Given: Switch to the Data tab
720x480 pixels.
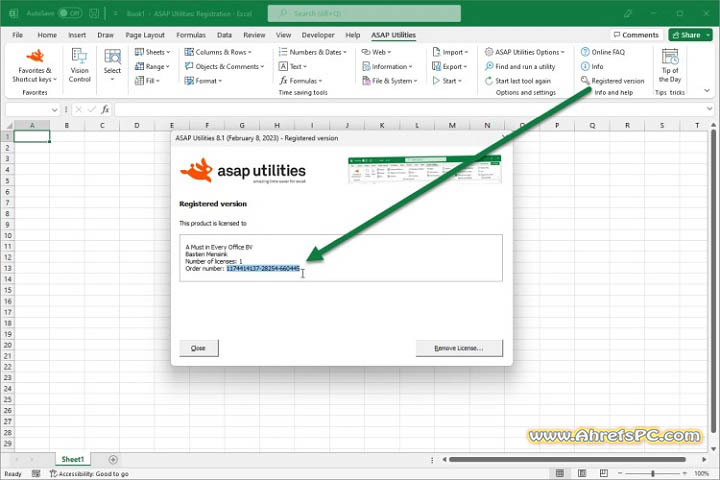Looking at the screenshot, I should (x=224, y=35).
